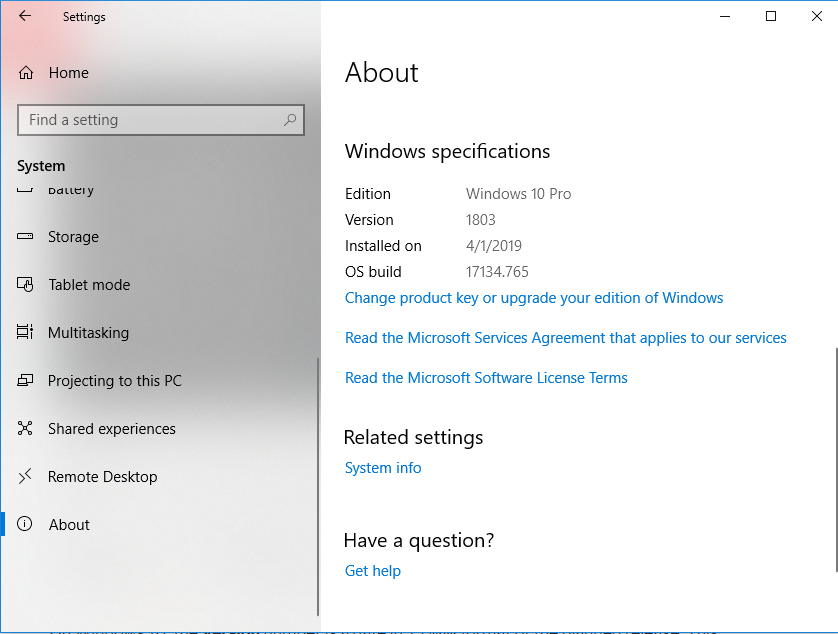Select the installed date 4/1/2019
This screenshot has width=838, height=634.
coord(494,246)
